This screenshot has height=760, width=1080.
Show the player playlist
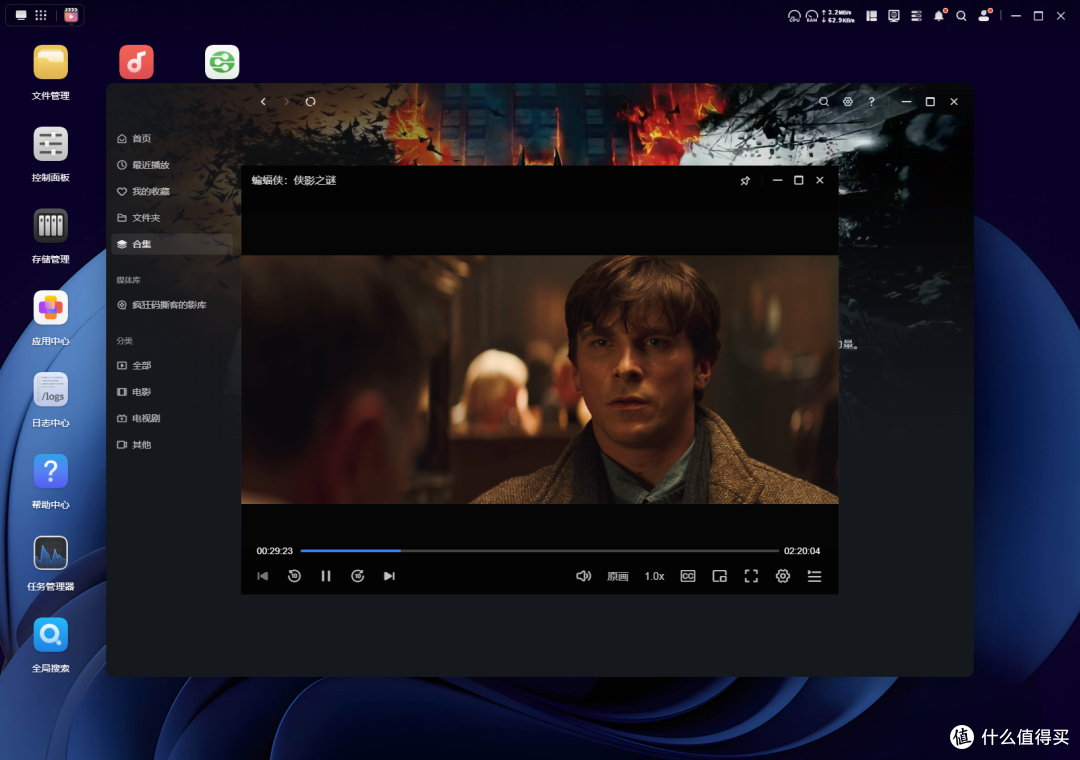click(814, 576)
